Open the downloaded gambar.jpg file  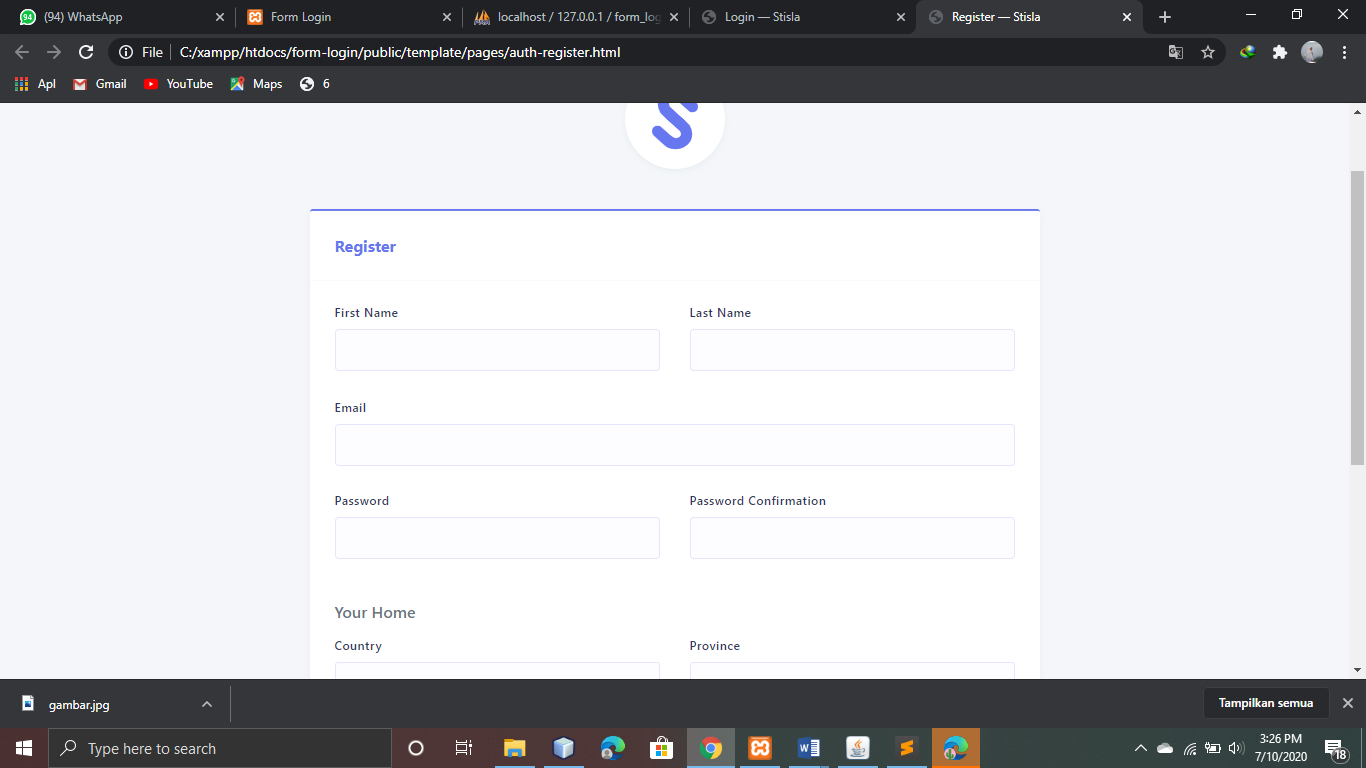(79, 704)
